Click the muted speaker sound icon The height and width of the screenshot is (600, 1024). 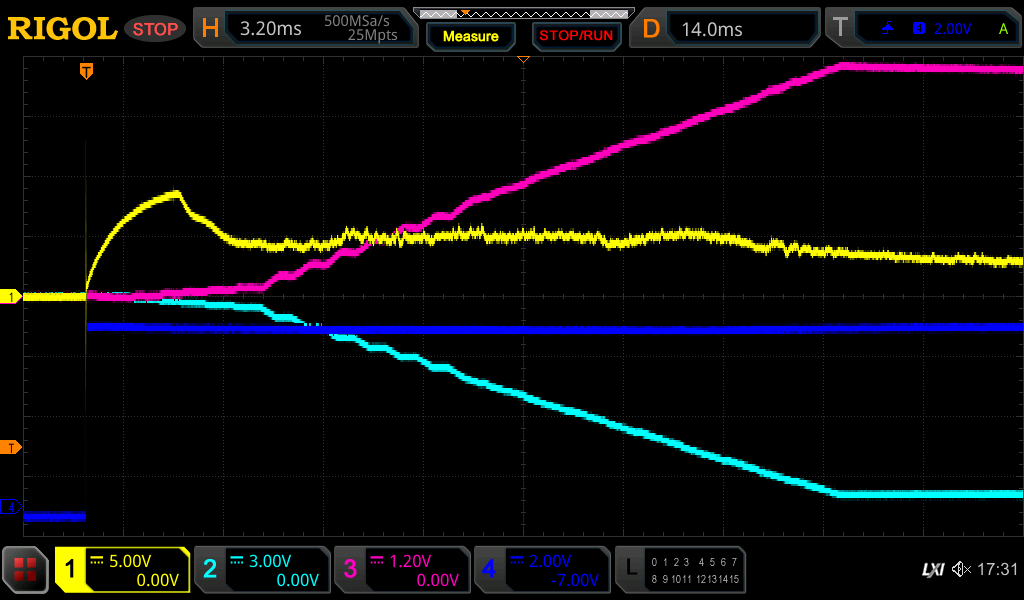[x=961, y=569]
